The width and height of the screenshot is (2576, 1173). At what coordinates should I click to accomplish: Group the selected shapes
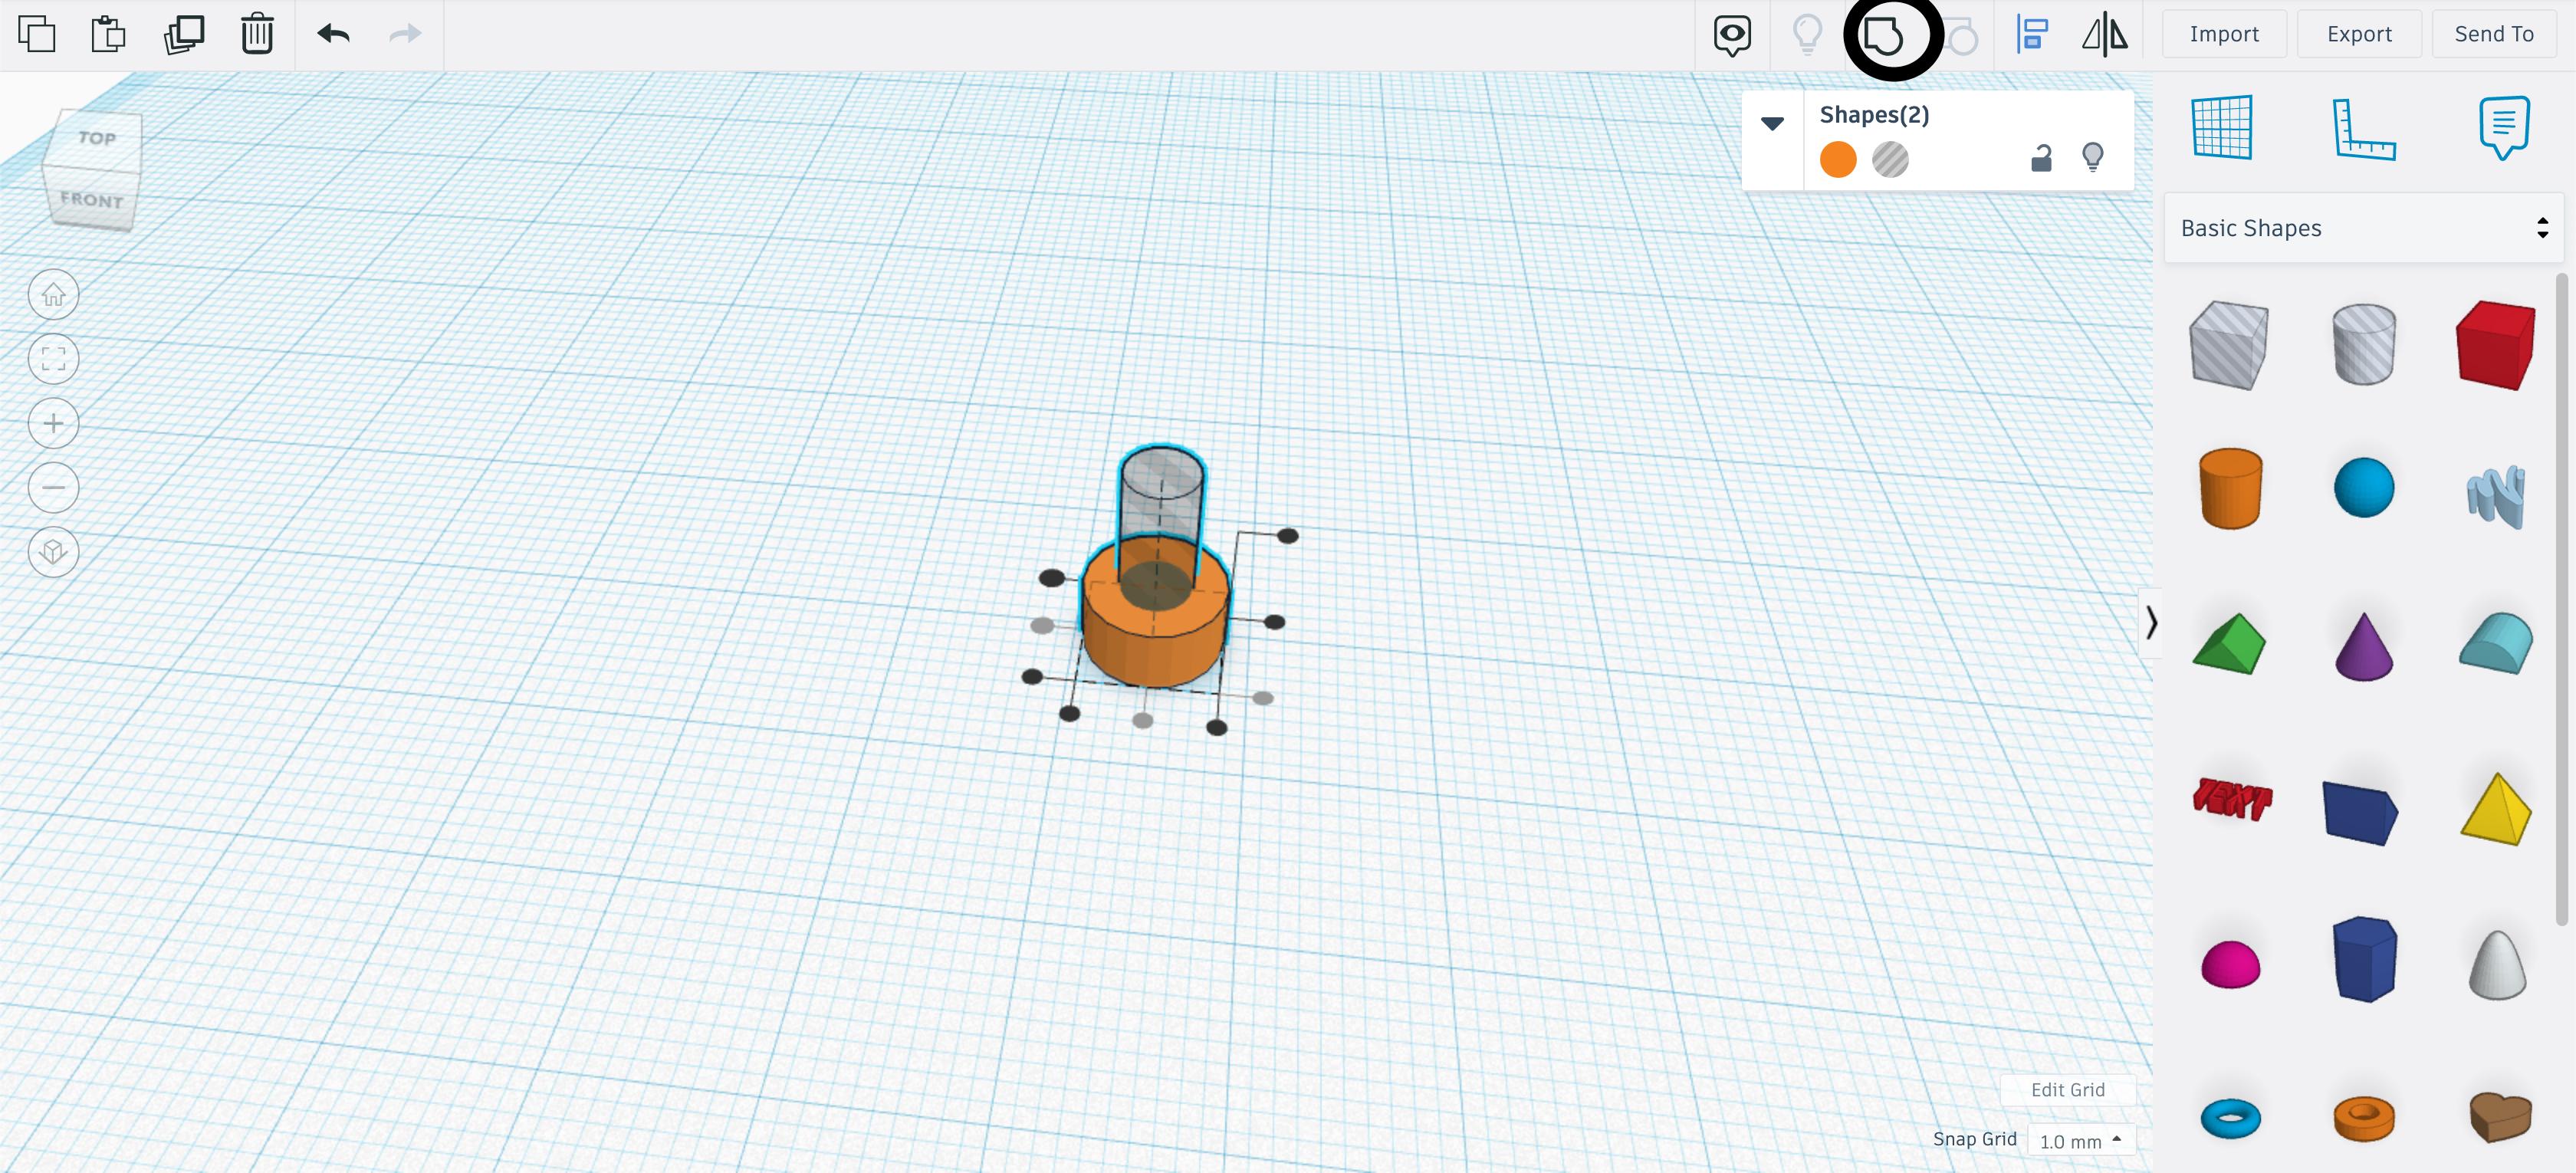tap(1883, 36)
